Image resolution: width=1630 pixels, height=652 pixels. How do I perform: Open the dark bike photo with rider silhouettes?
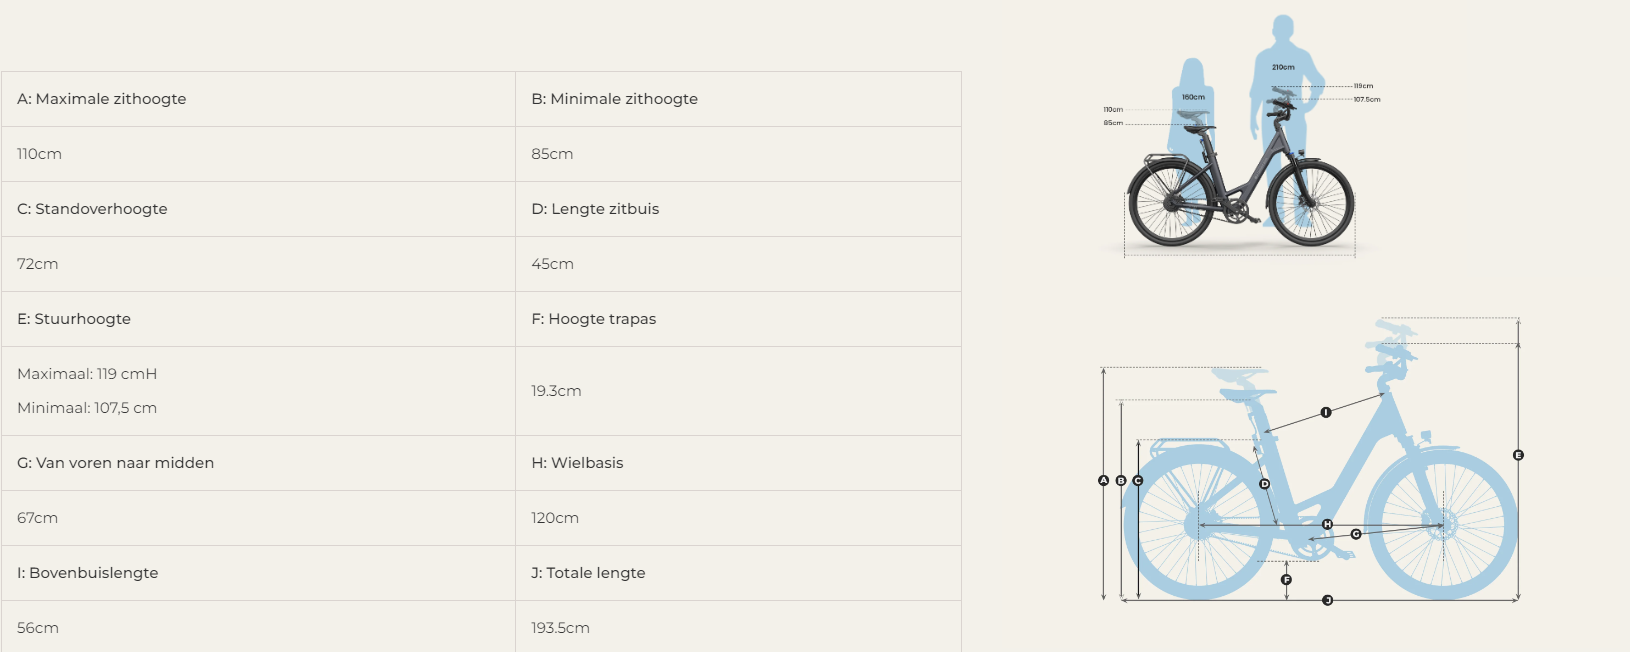[x=1241, y=137]
